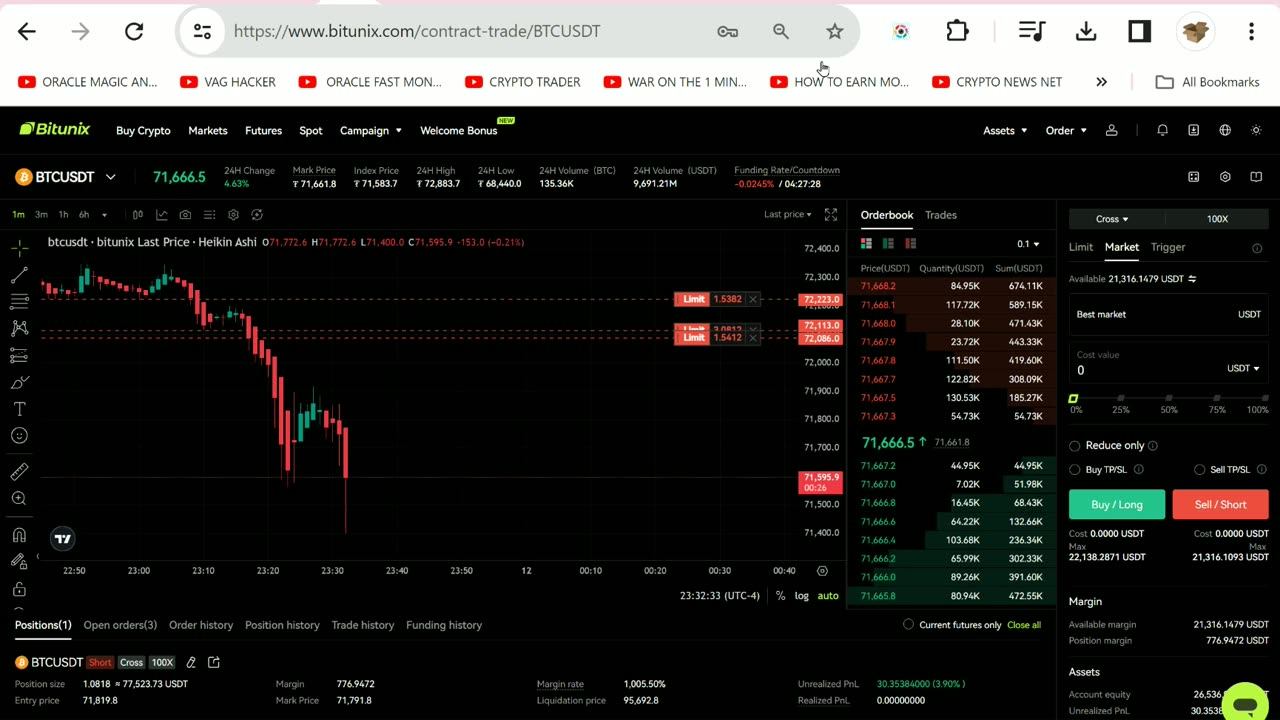Expand the BTCUSDT pair selector
This screenshot has width=1280, height=720.
click(110, 177)
